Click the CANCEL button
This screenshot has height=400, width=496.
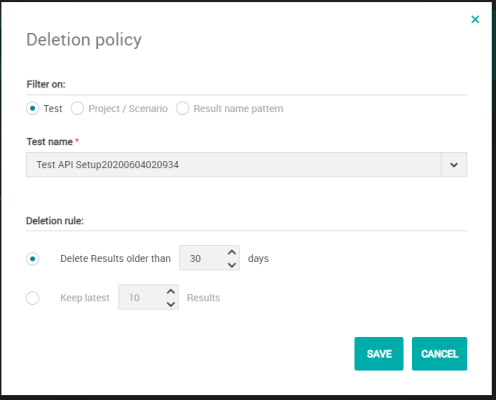[439, 354]
